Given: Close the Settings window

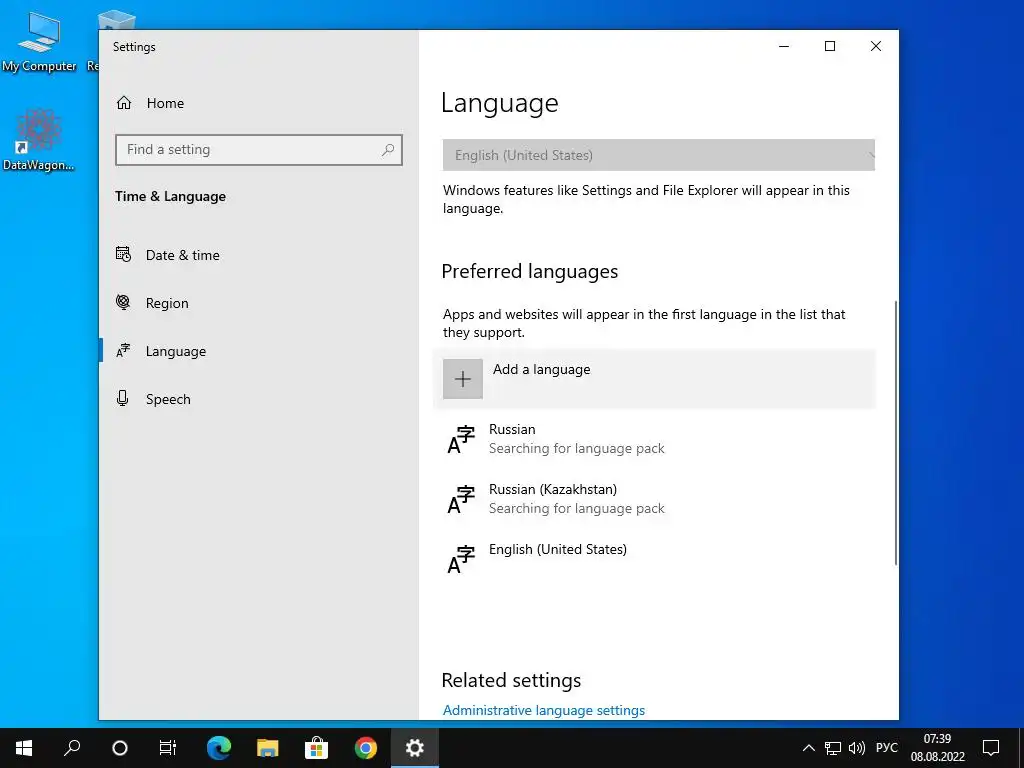Looking at the screenshot, I should pyautogui.click(x=876, y=46).
